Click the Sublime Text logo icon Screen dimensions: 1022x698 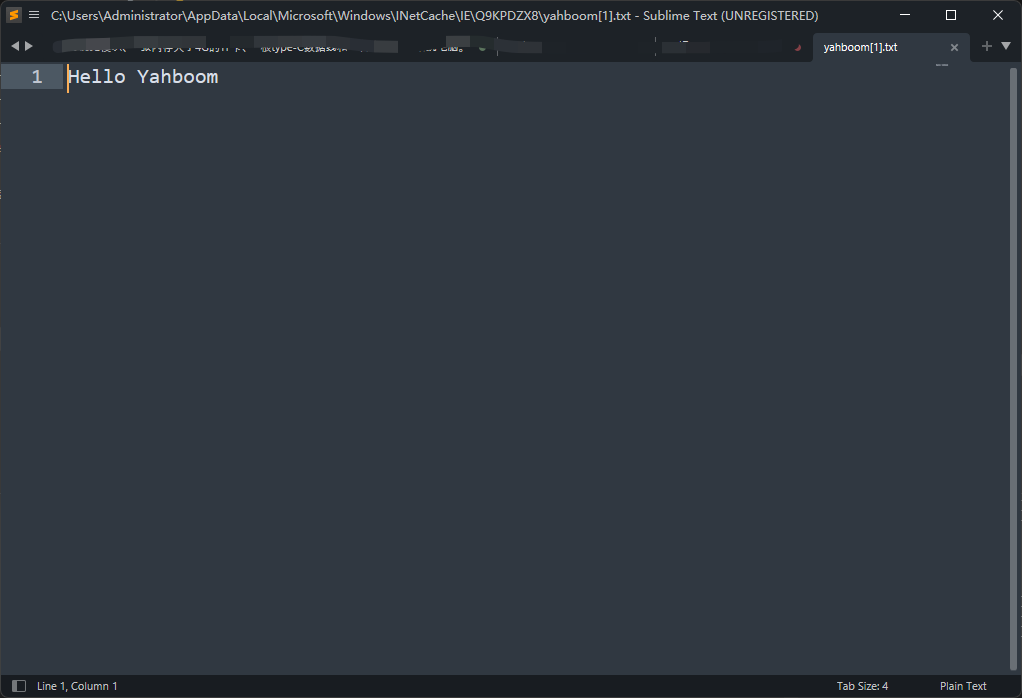click(14, 15)
